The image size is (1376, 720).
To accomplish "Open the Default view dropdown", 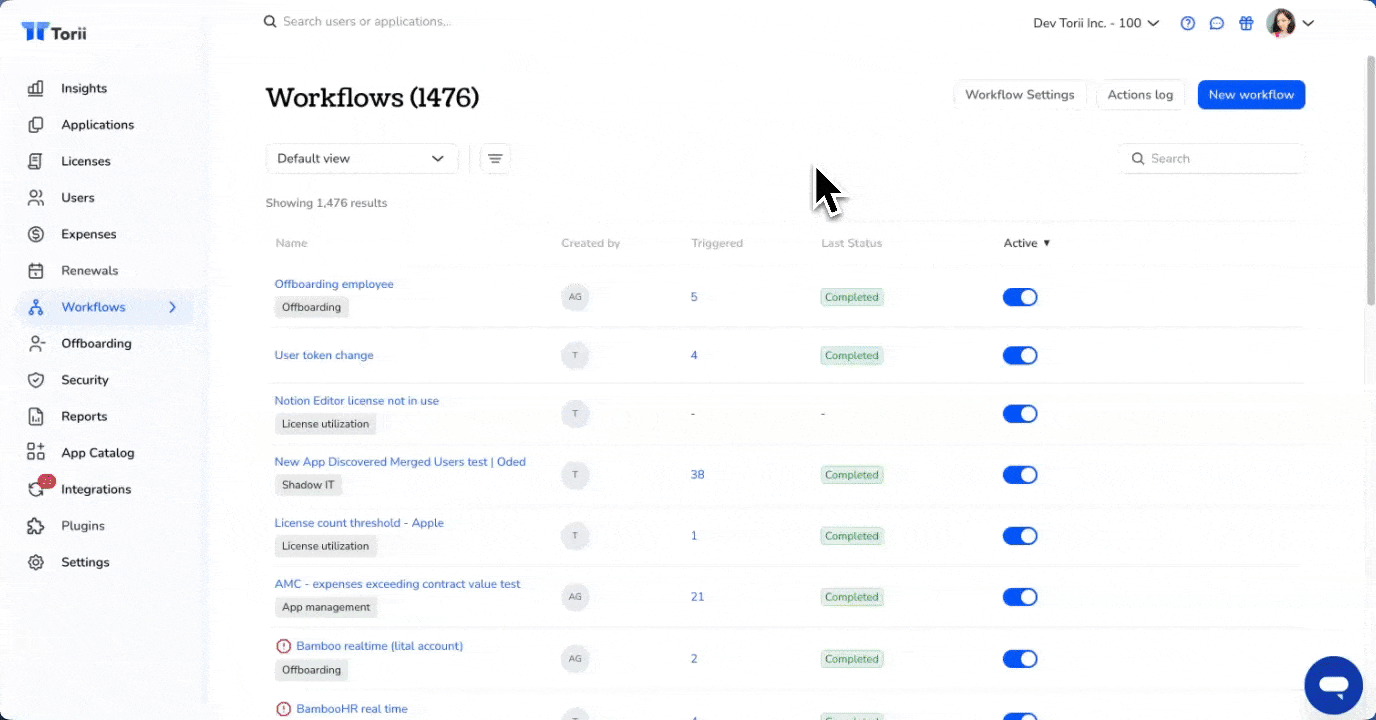I will tap(362, 158).
